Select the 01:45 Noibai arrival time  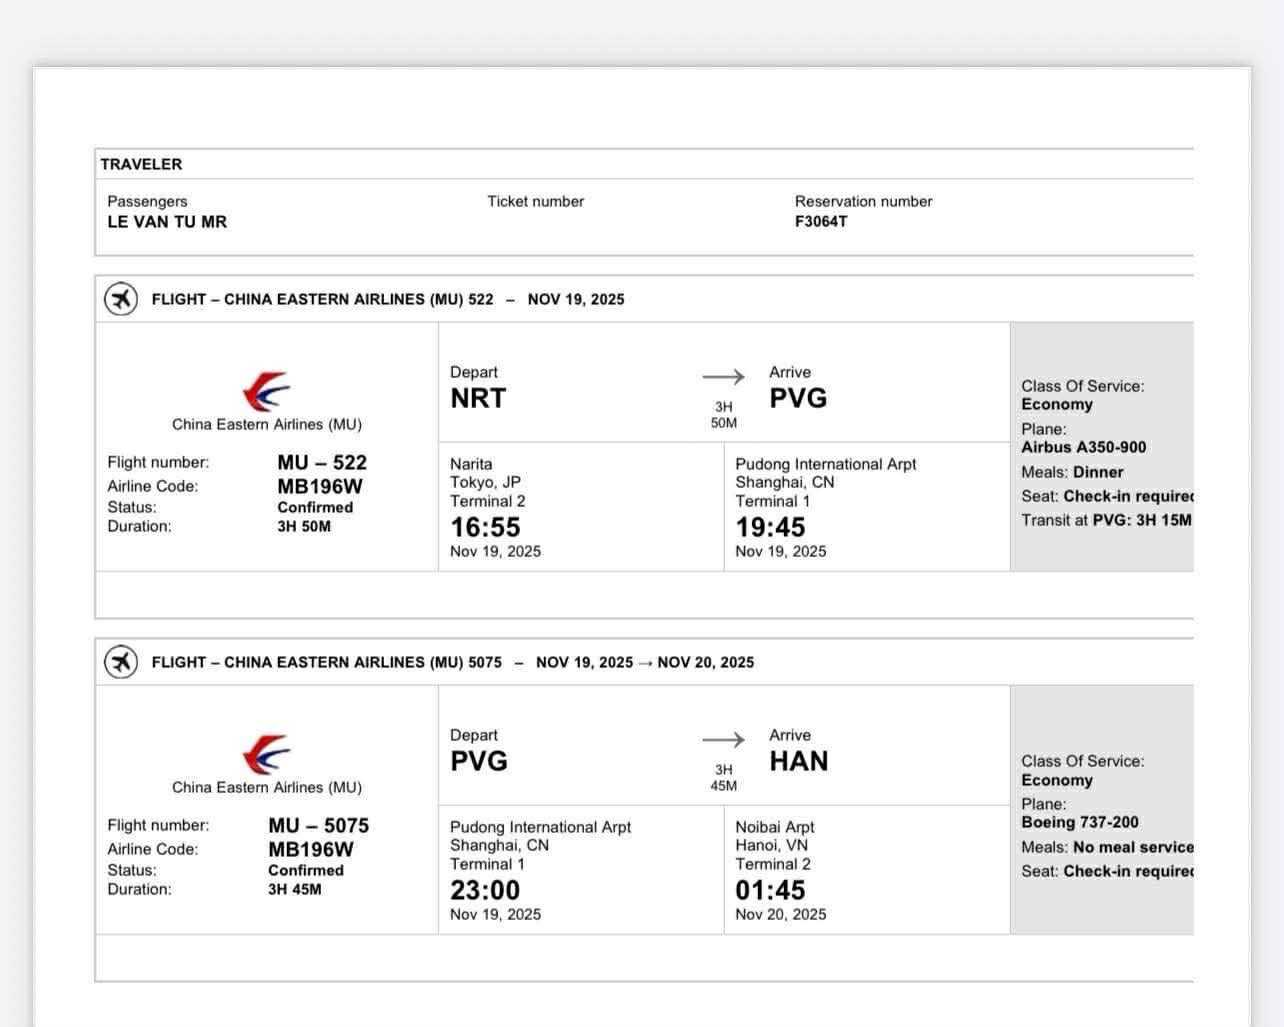coord(770,890)
